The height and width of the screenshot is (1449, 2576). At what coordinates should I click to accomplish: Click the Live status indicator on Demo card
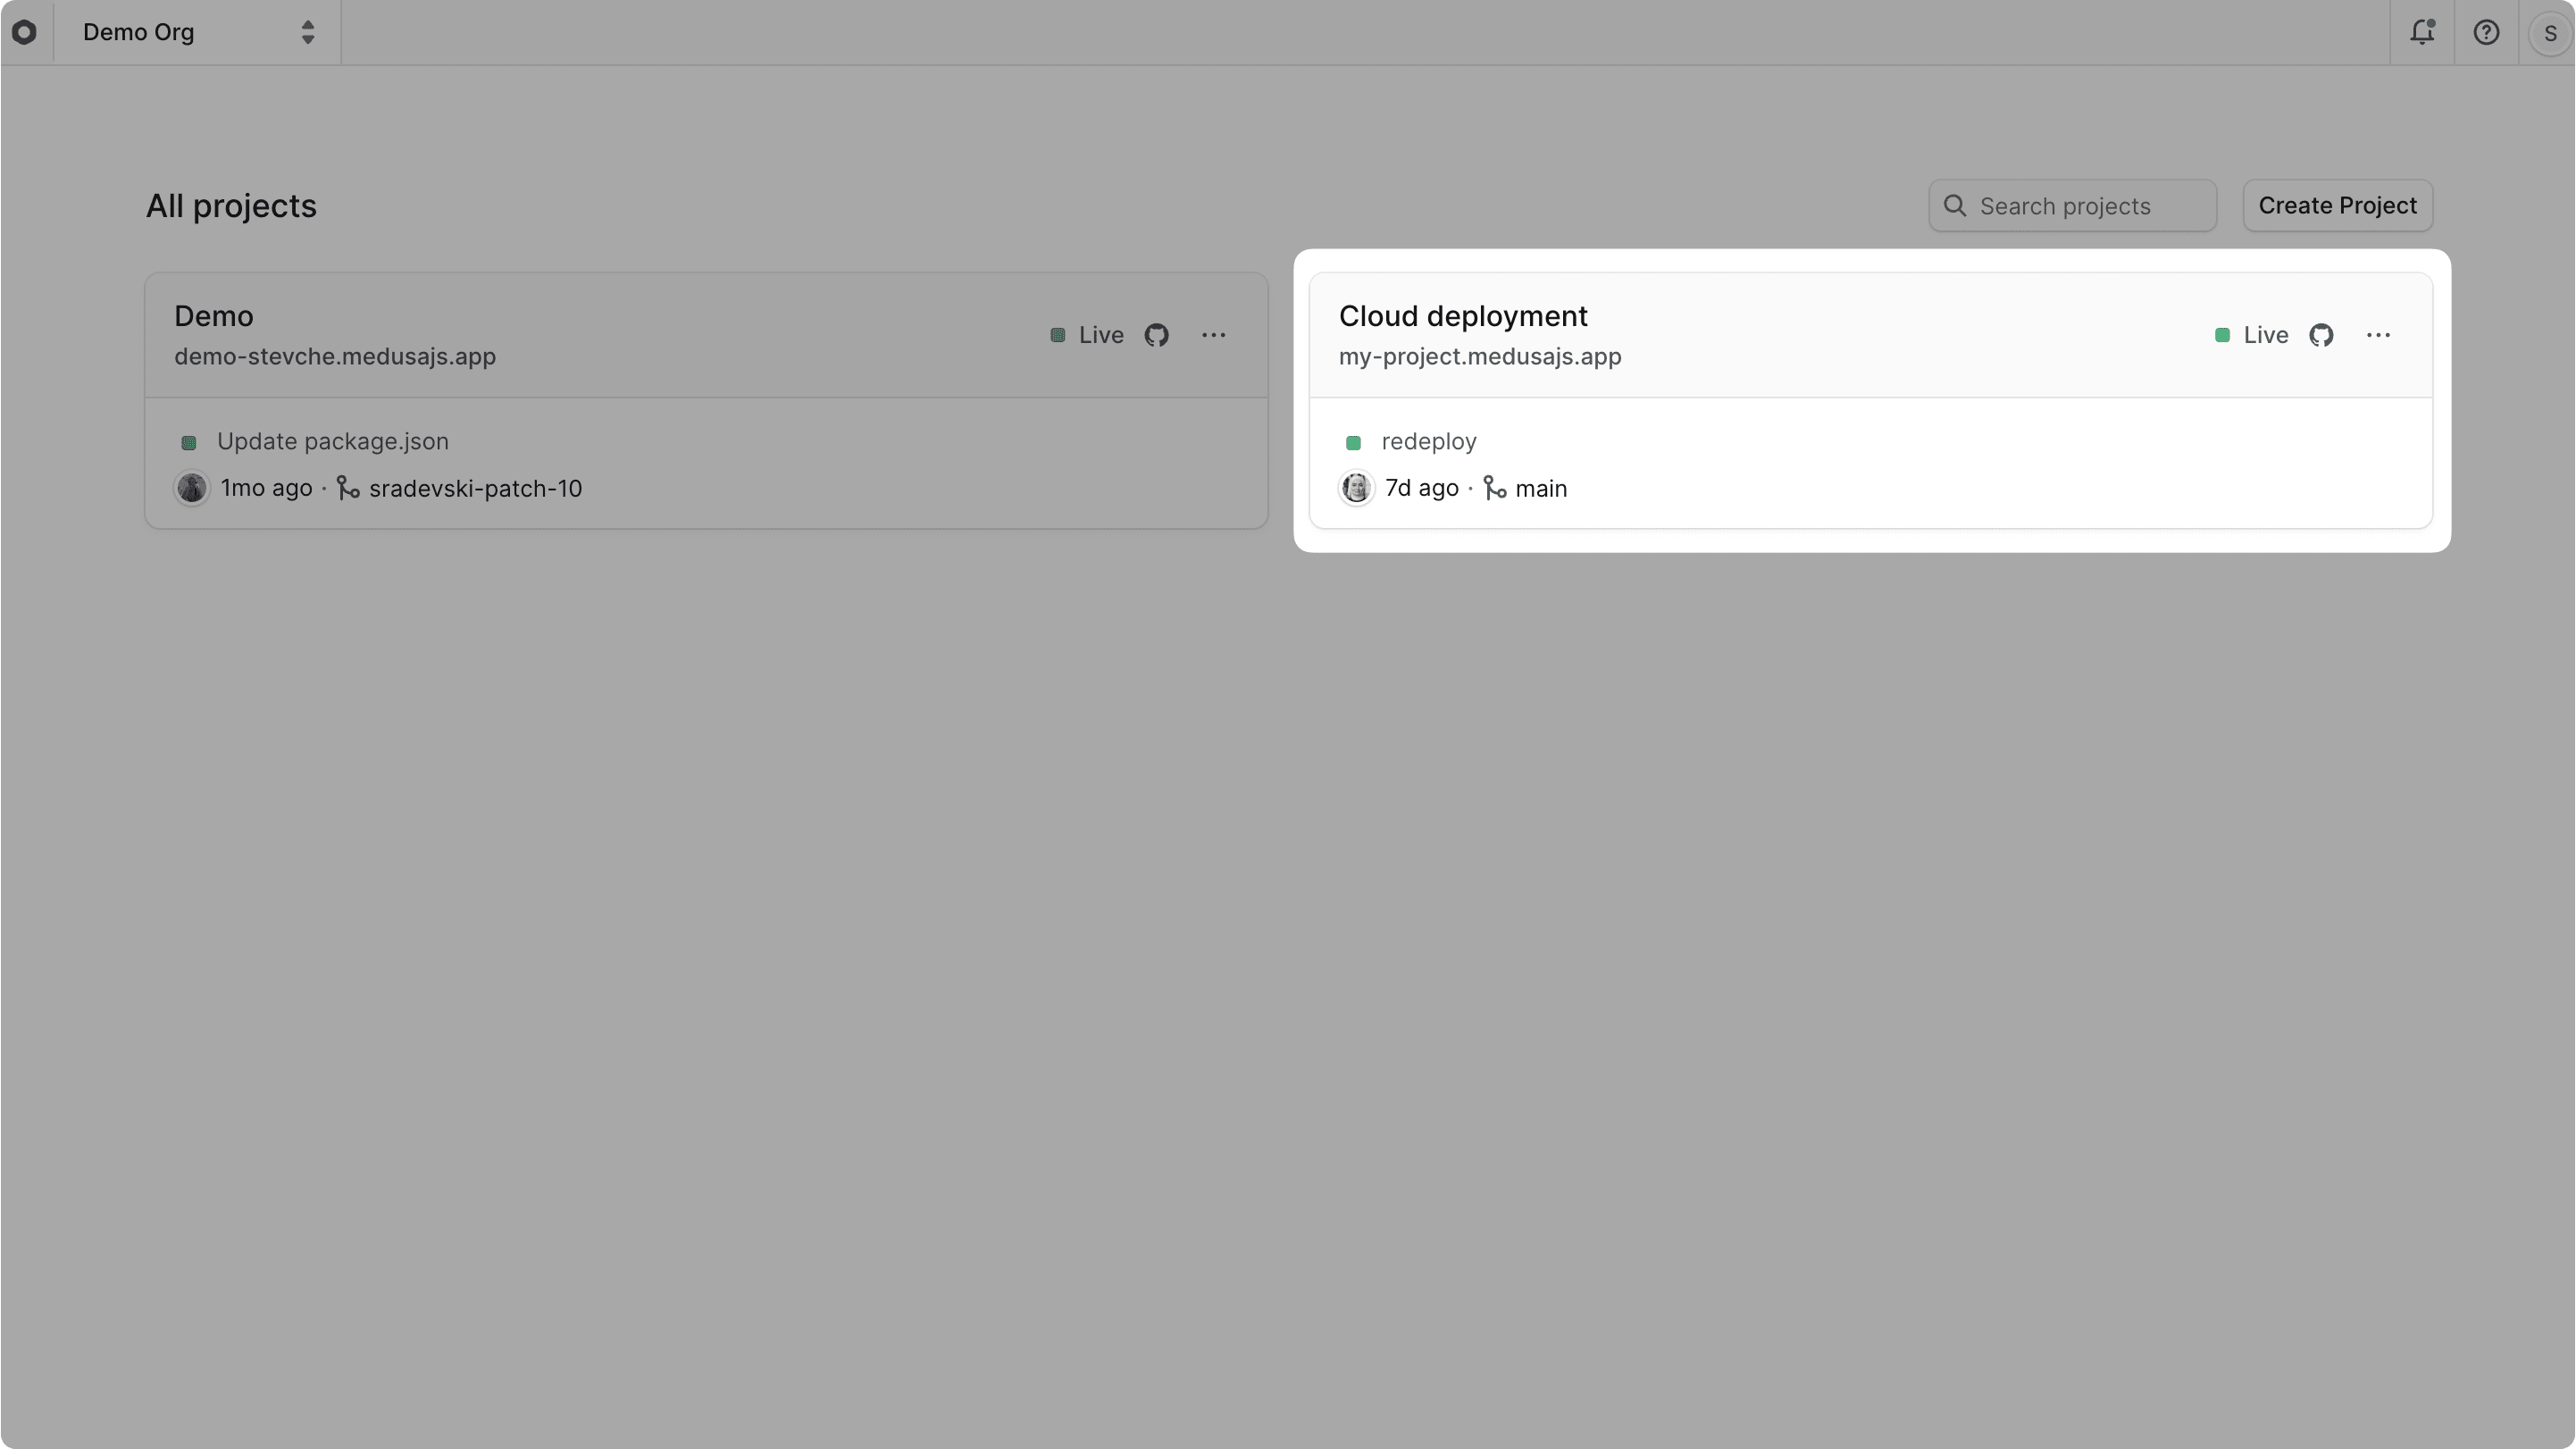coord(1057,335)
